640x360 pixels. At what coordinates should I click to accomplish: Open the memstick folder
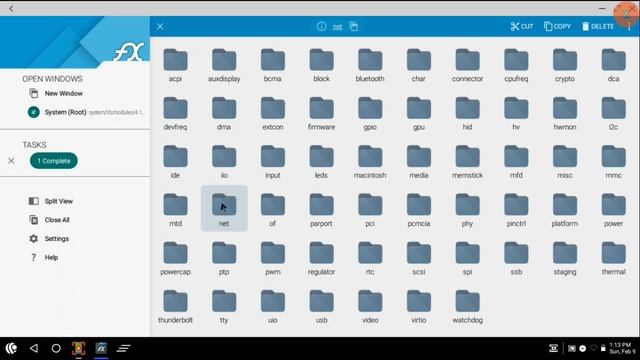coord(467,162)
